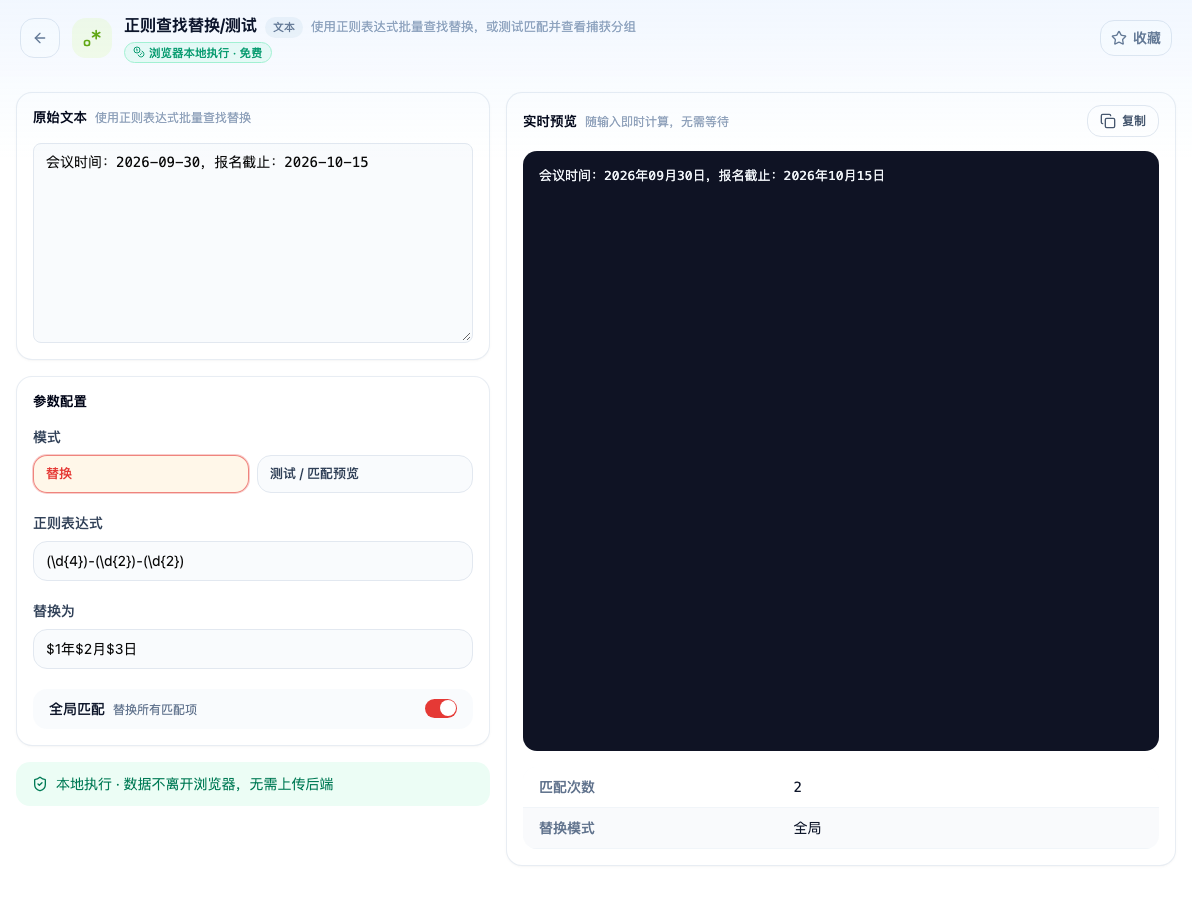Click the 正则查找替换/测试 title
The image size is (1192, 900).
191,26
